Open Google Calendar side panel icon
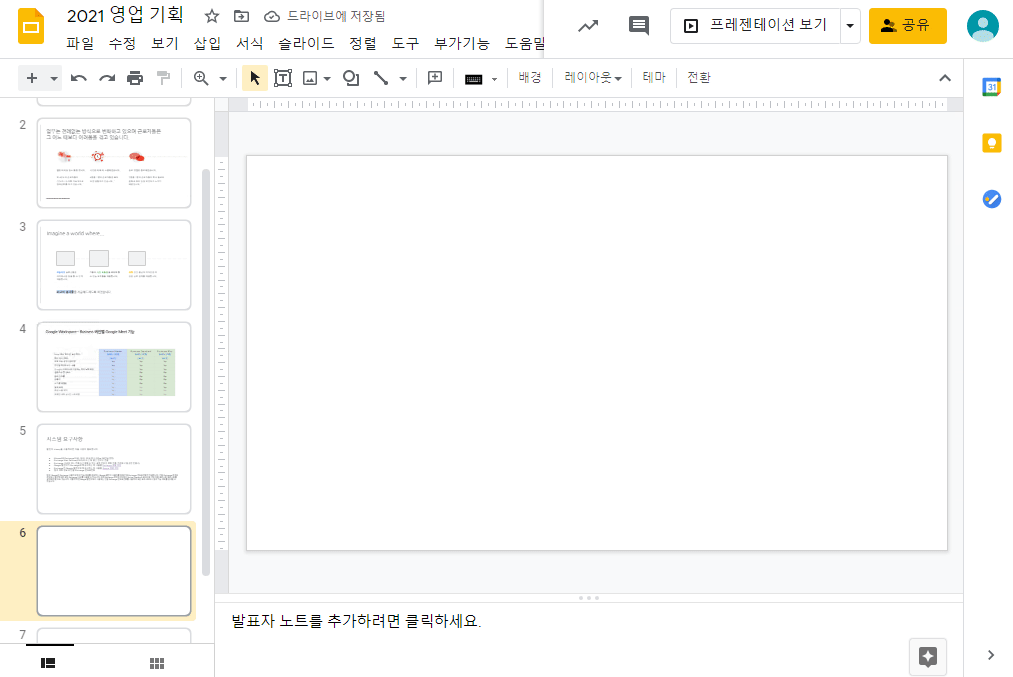This screenshot has height=677, width=1013. pos(992,87)
